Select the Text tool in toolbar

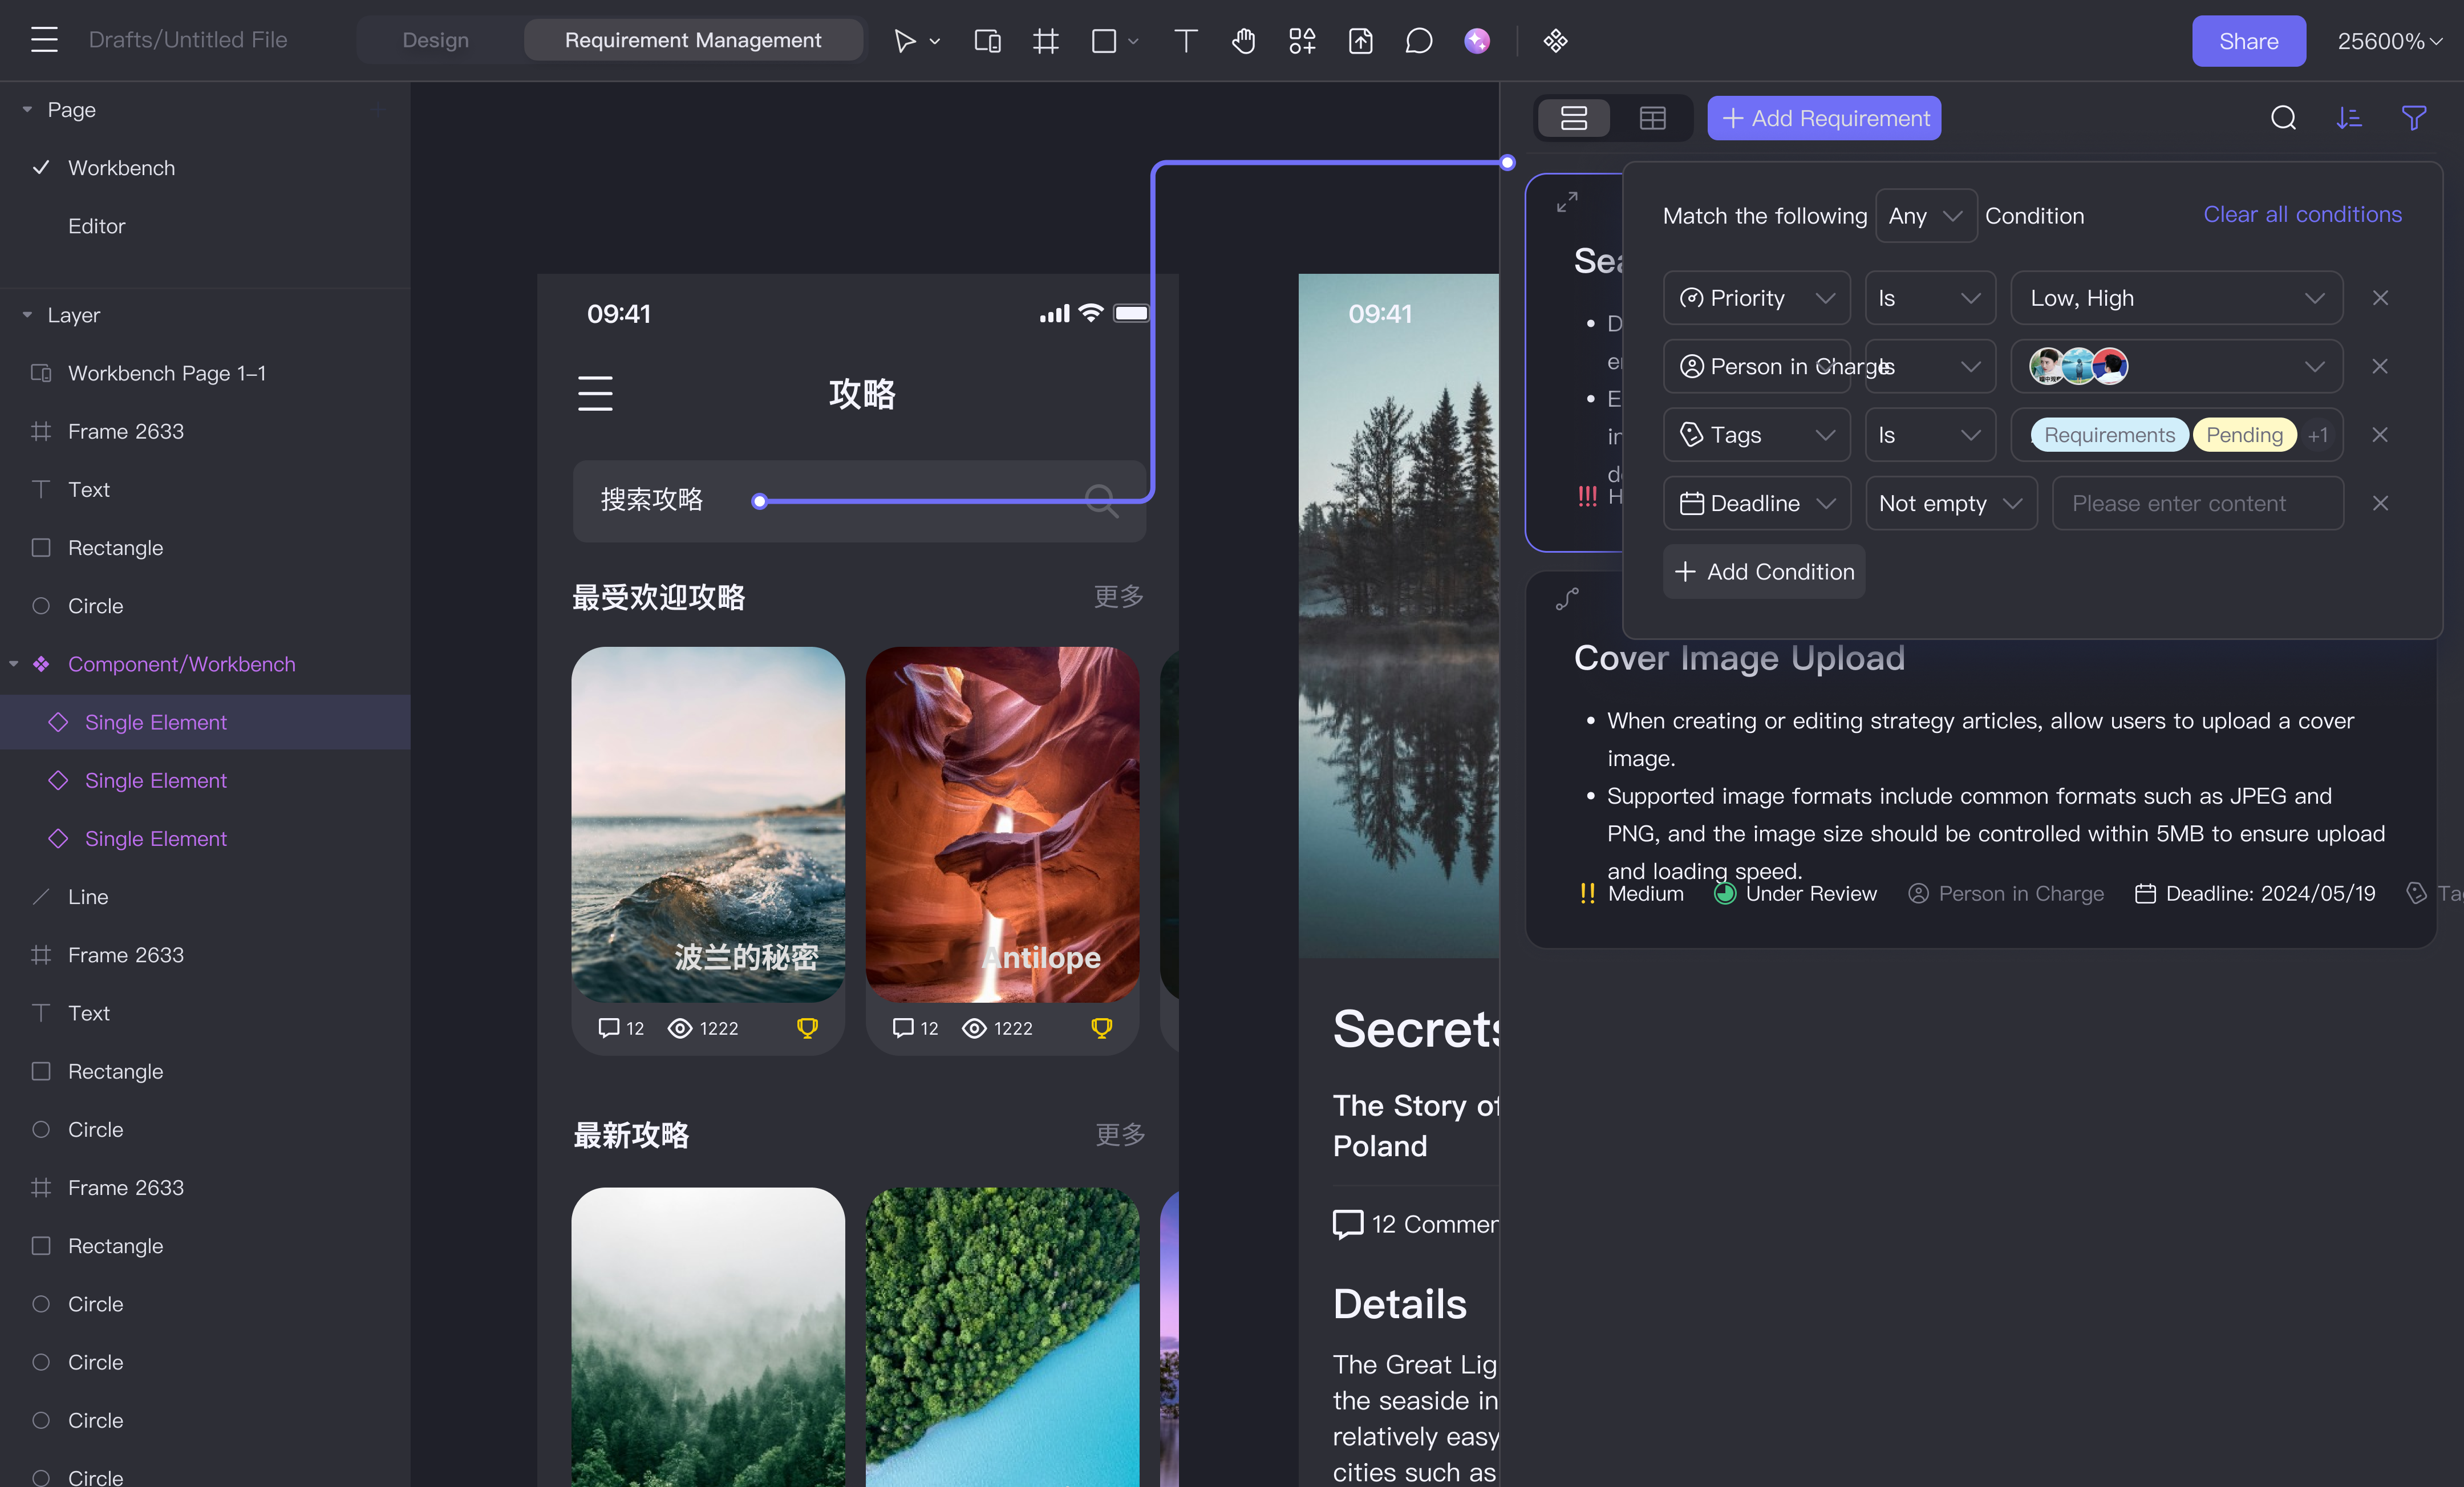pos(1185,41)
